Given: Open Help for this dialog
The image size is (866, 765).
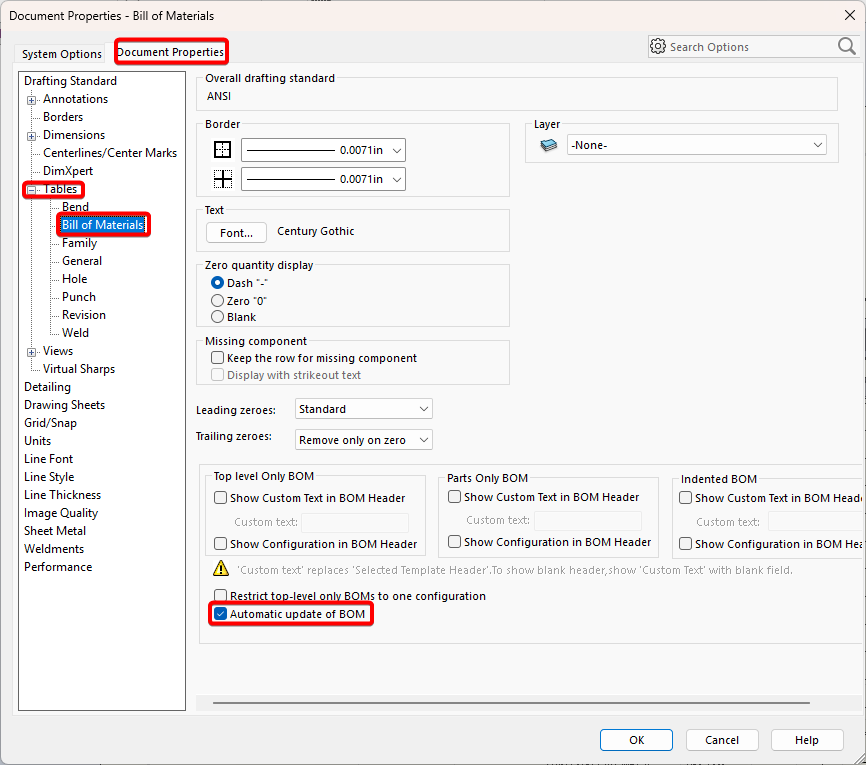Looking at the screenshot, I should tap(806, 740).
